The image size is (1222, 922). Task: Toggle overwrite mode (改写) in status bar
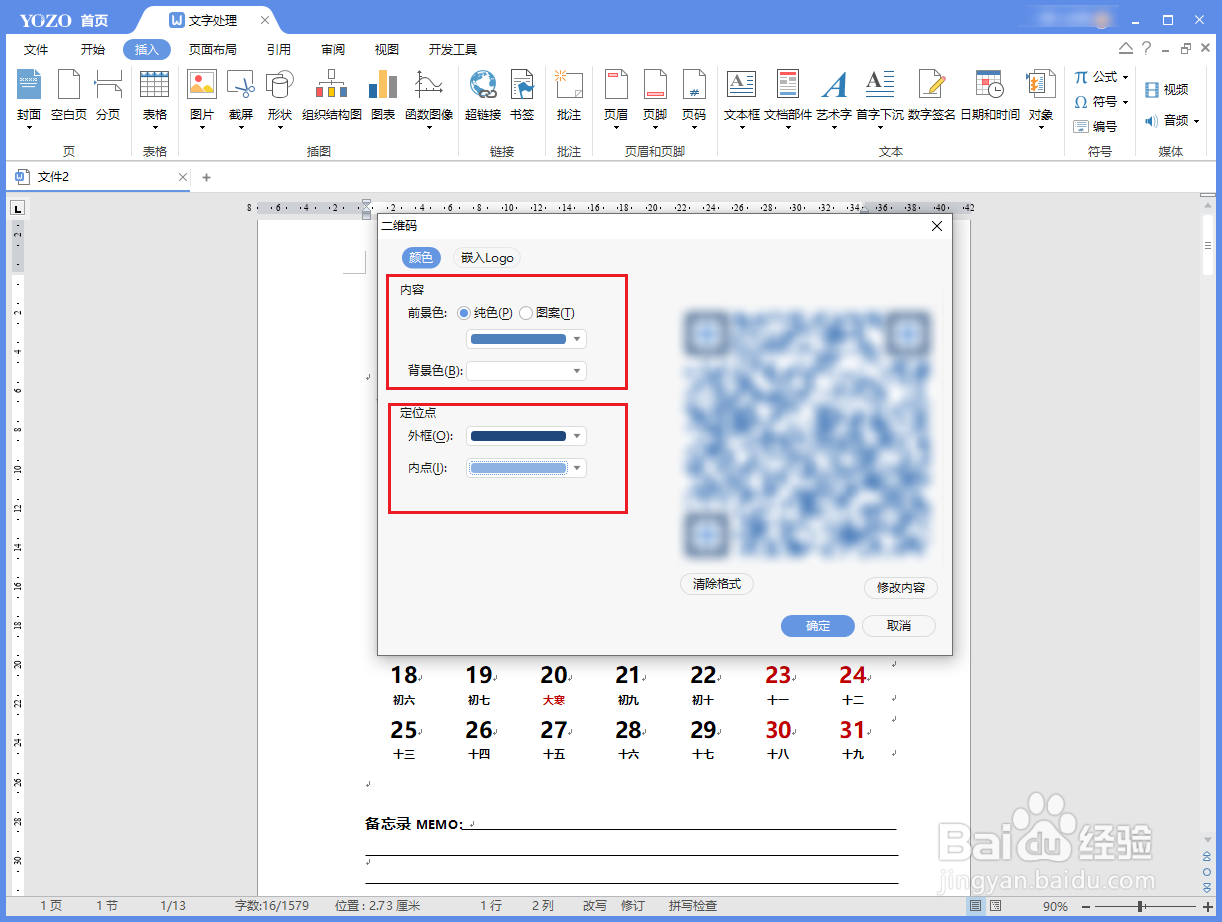(x=595, y=906)
